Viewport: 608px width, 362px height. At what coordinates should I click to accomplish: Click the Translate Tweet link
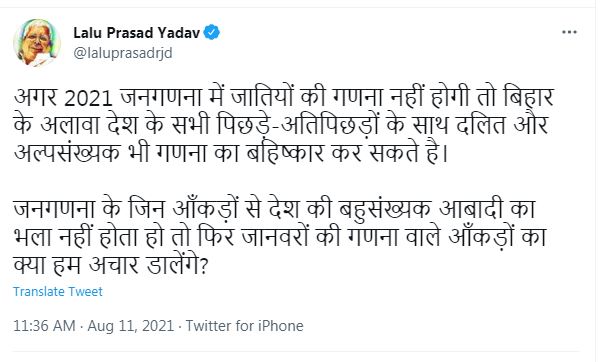[58, 291]
